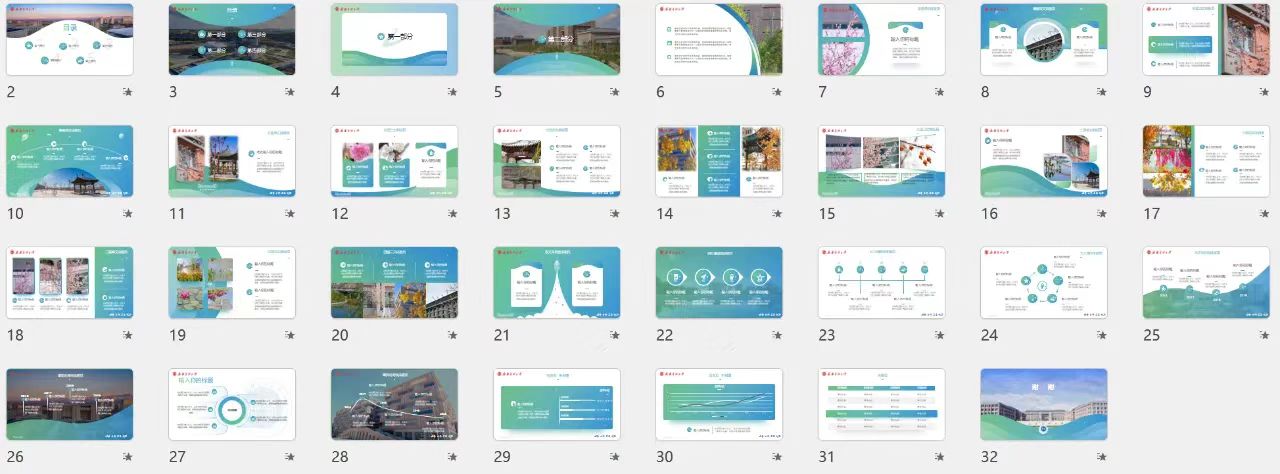Click the transition star icon under slide 2
This screenshot has height=474, width=1280.
pos(127,92)
